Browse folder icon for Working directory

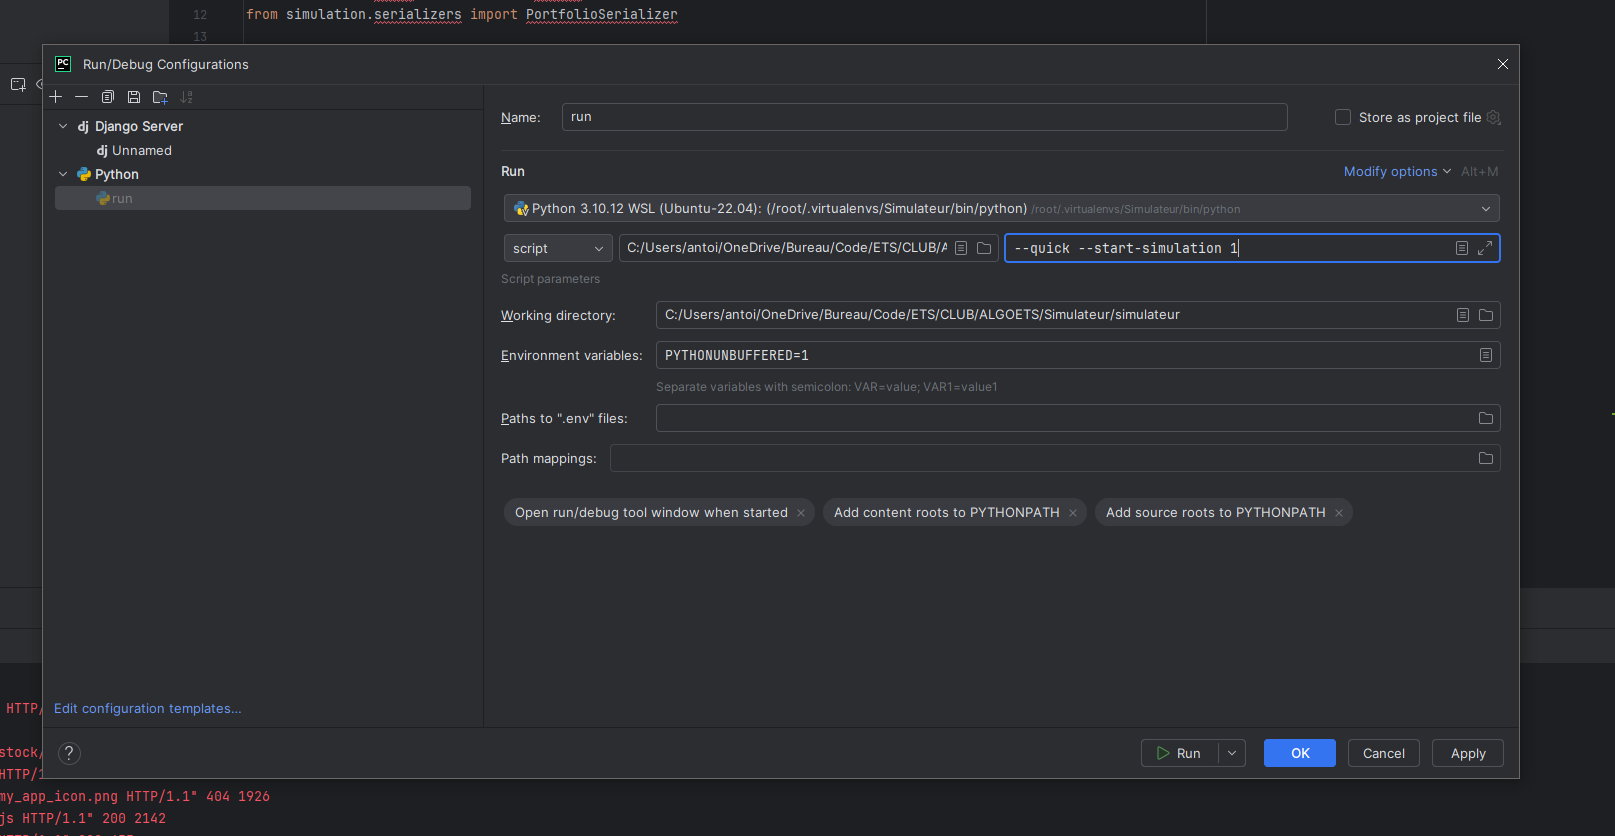pyautogui.click(x=1486, y=315)
